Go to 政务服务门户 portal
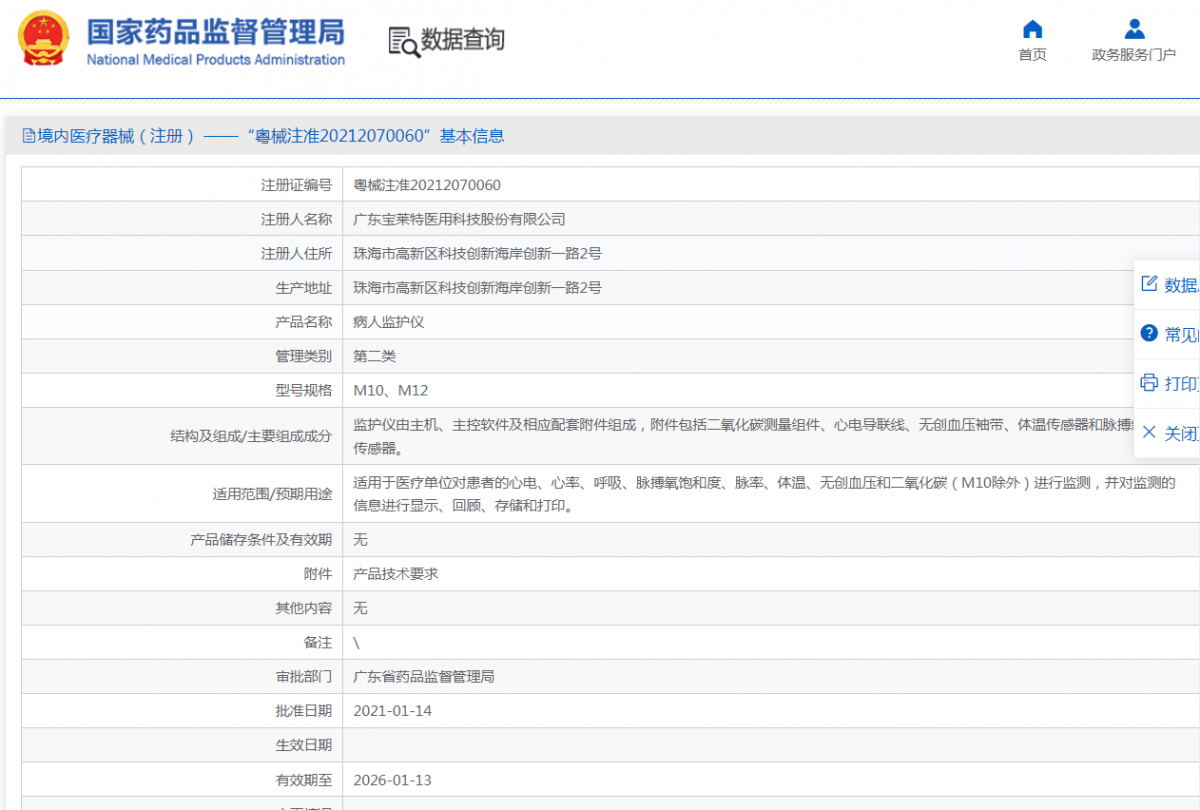 point(1133,55)
